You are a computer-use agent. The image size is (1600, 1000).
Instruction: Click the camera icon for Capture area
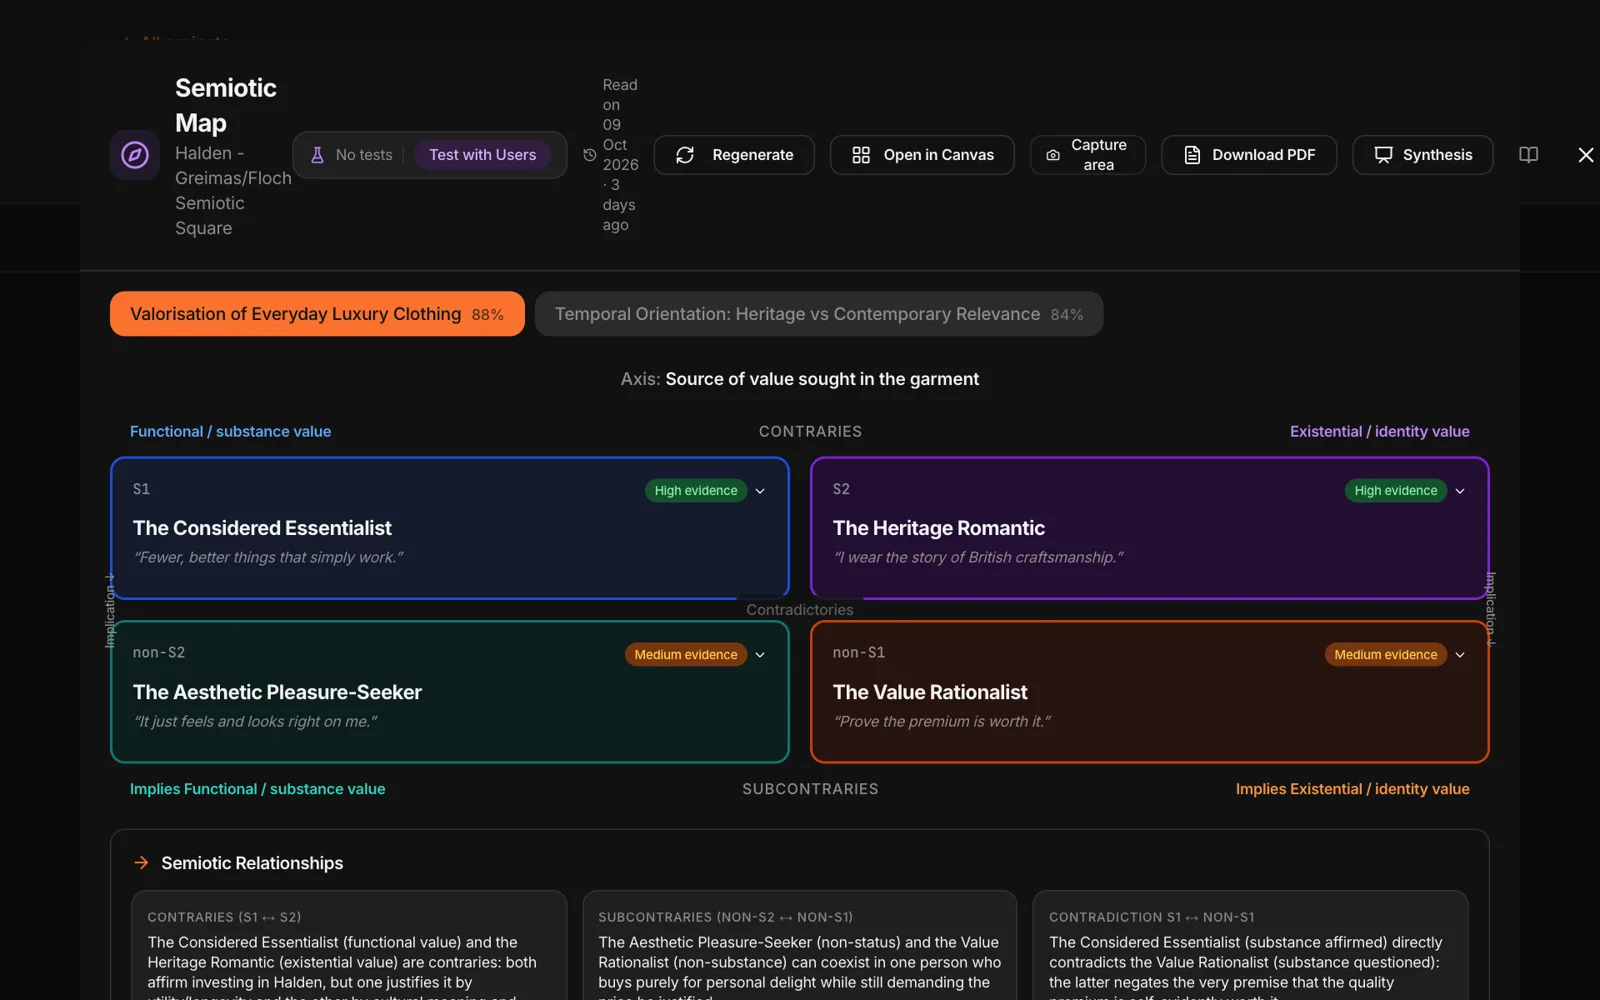click(1053, 155)
